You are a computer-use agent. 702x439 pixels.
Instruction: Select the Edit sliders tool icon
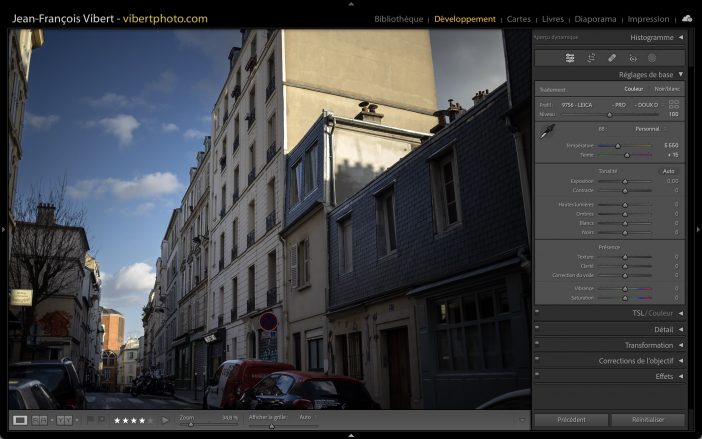pyautogui.click(x=570, y=58)
